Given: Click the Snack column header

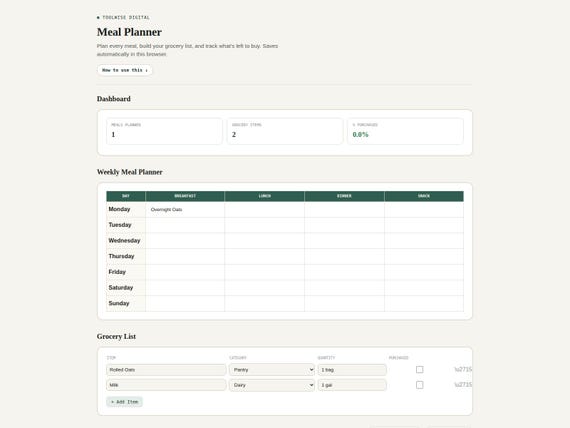Looking at the screenshot, I should click(x=424, y=196).
